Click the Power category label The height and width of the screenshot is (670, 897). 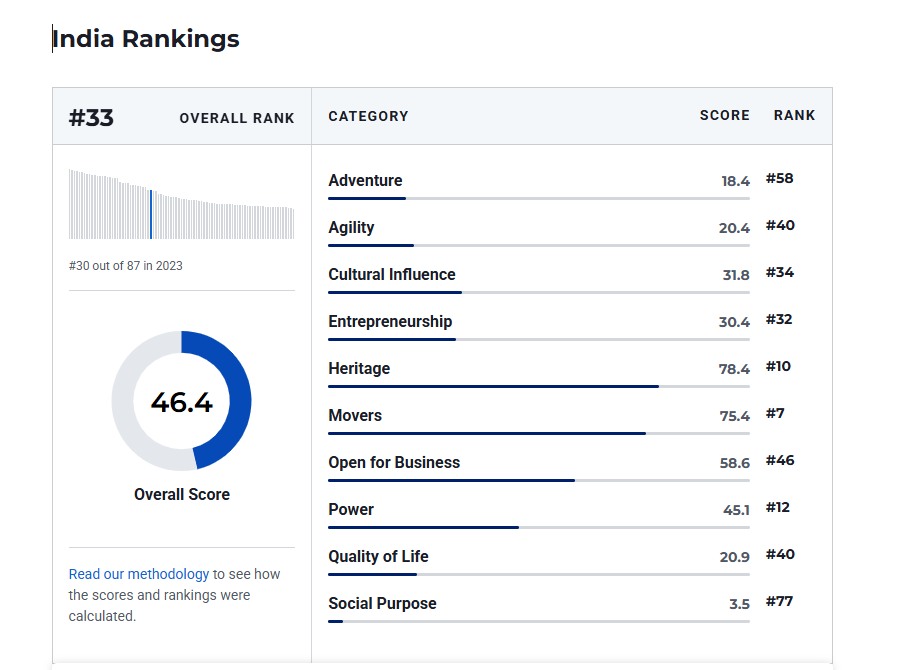[351, 510]
